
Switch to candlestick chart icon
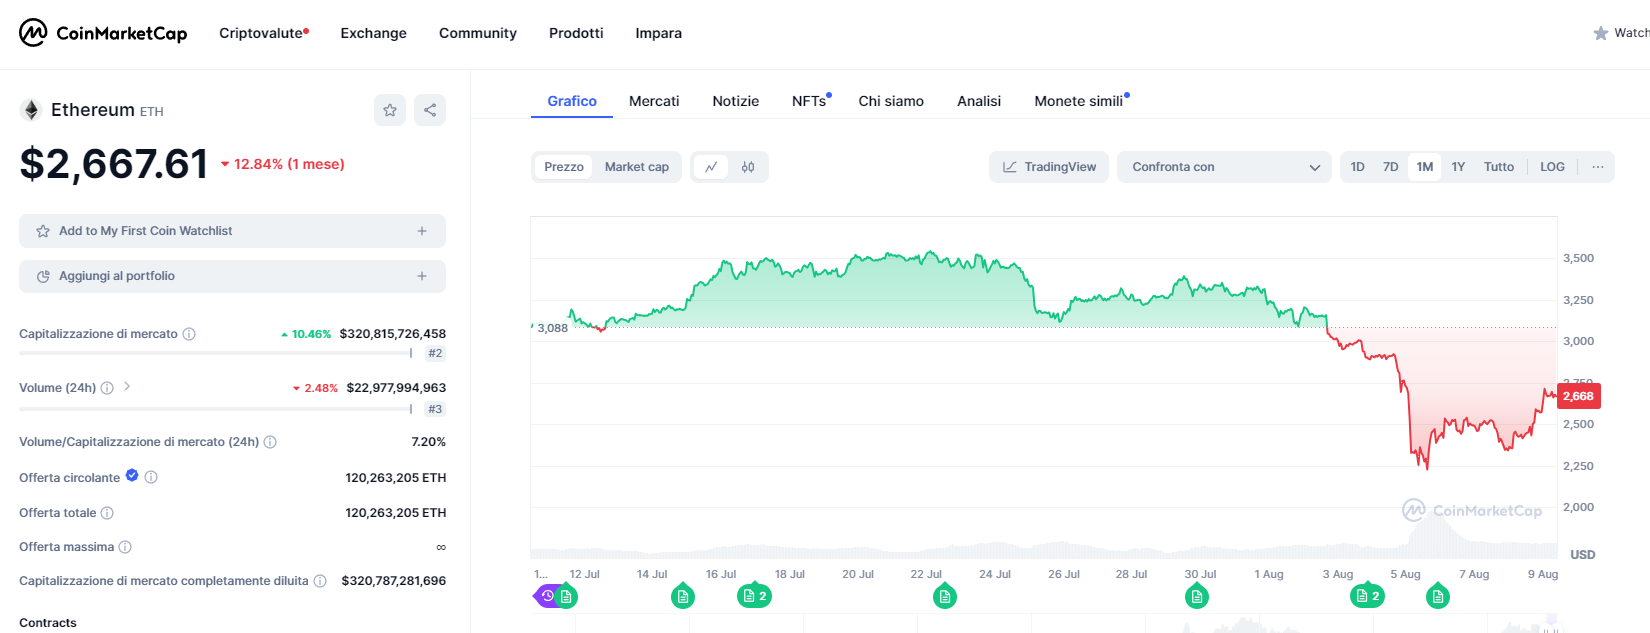[x=748, y=167]
